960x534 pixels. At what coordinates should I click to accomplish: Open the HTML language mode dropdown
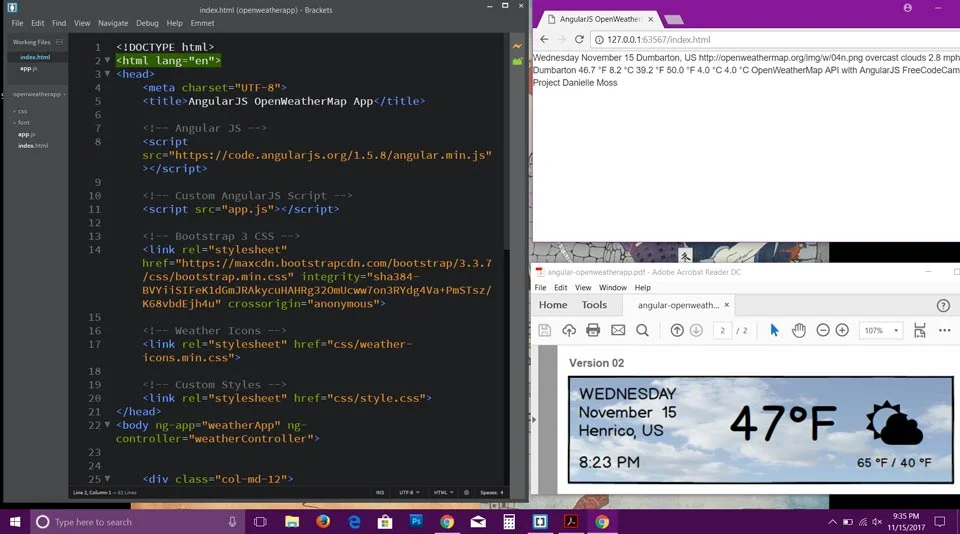(443, 492)
